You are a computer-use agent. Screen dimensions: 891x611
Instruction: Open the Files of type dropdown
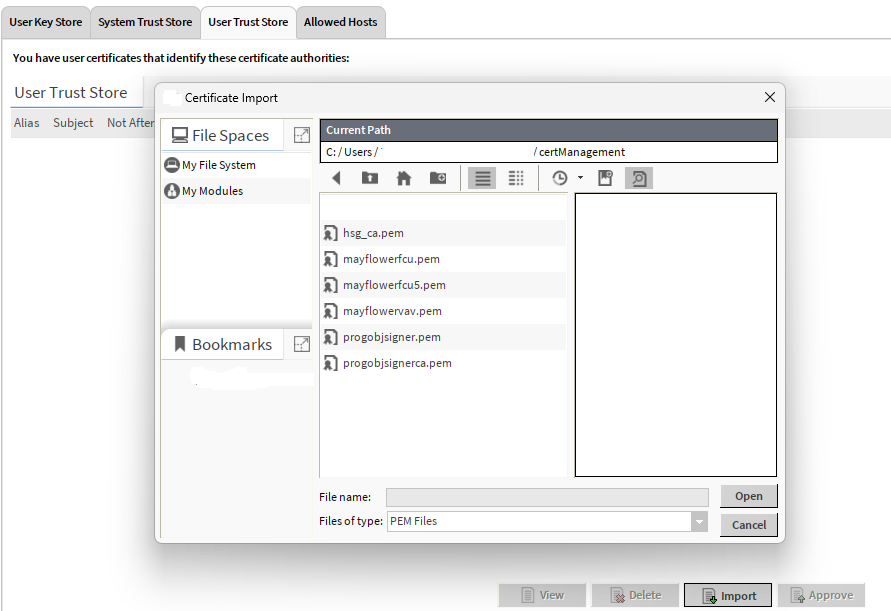(x=699, y=521)
